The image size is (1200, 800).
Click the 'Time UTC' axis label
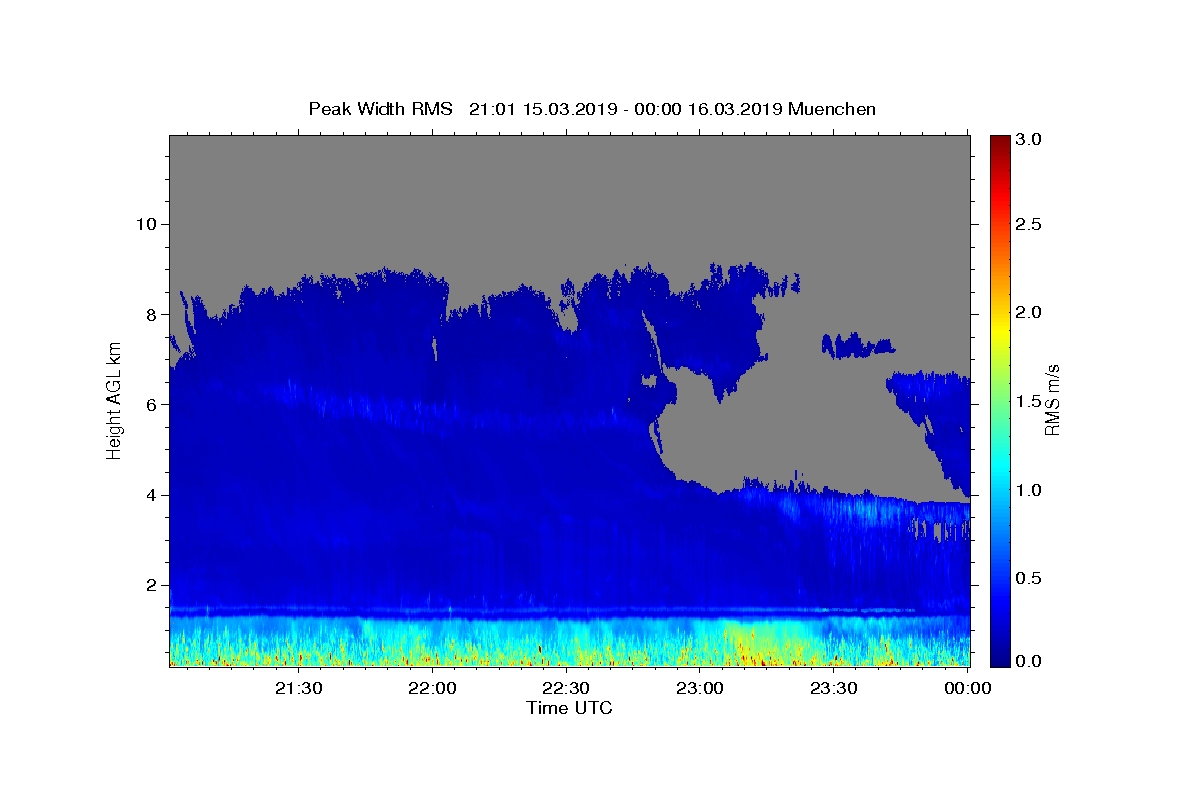(569, 708)
